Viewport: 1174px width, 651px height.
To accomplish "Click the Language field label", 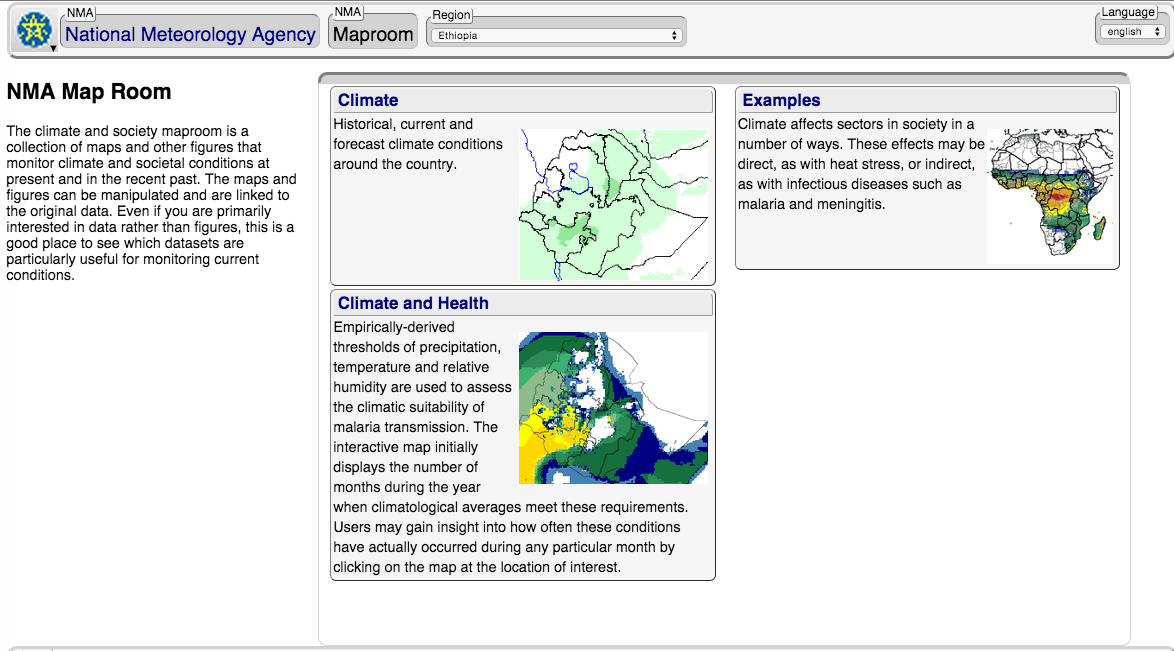I will click(1127, 12).
